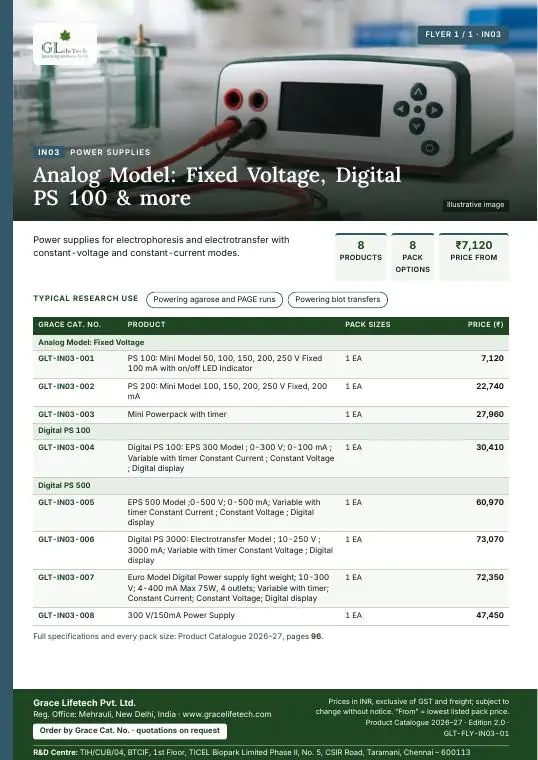Click the price 7,120
Viewport: 538px width, 760px height.
tap(492, 358)
